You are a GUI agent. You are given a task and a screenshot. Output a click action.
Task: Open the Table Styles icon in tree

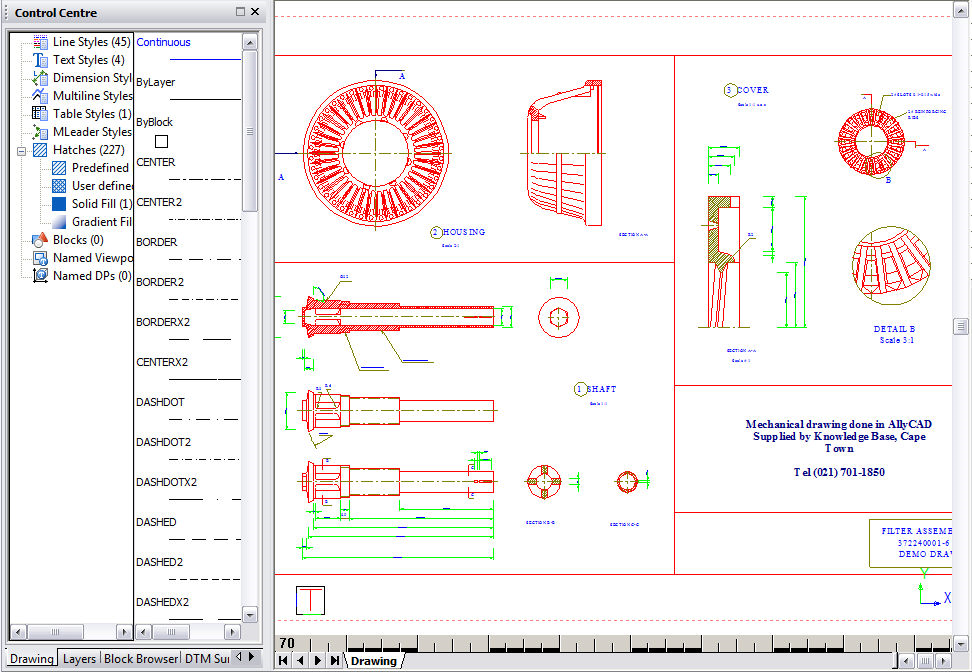[40, 114]
